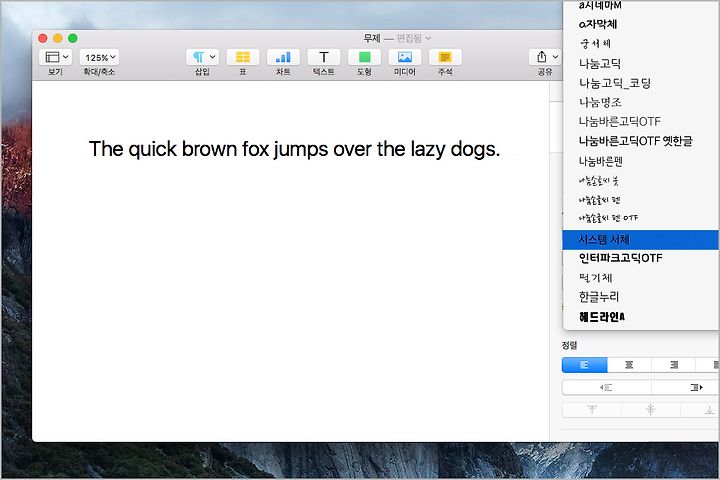720x480 pixels.
Task: Expand the 삽입 dropdown chevron
Action: (x=213, y=57)
